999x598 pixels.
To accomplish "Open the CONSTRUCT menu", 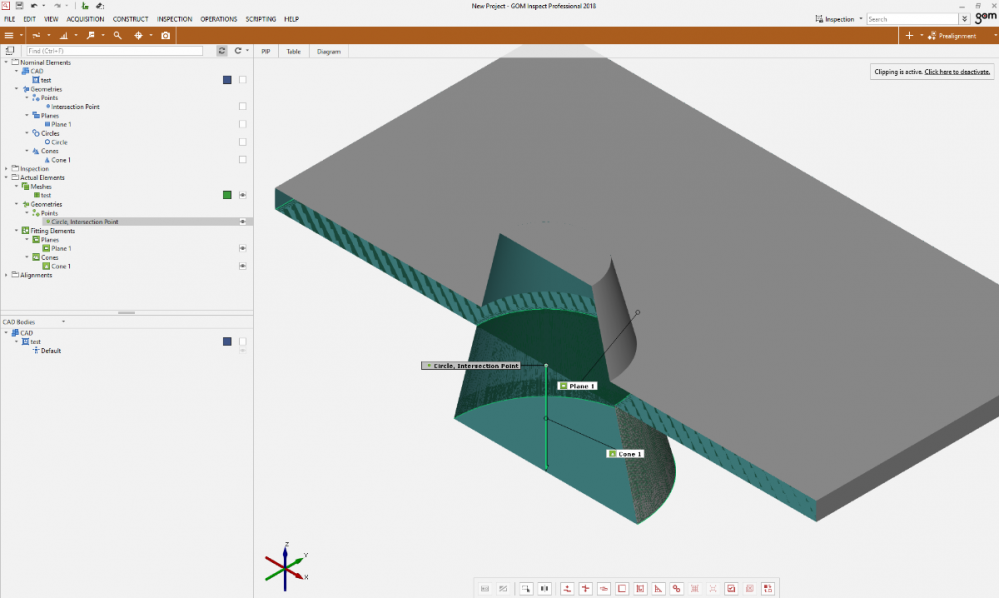I will point(131,19).
